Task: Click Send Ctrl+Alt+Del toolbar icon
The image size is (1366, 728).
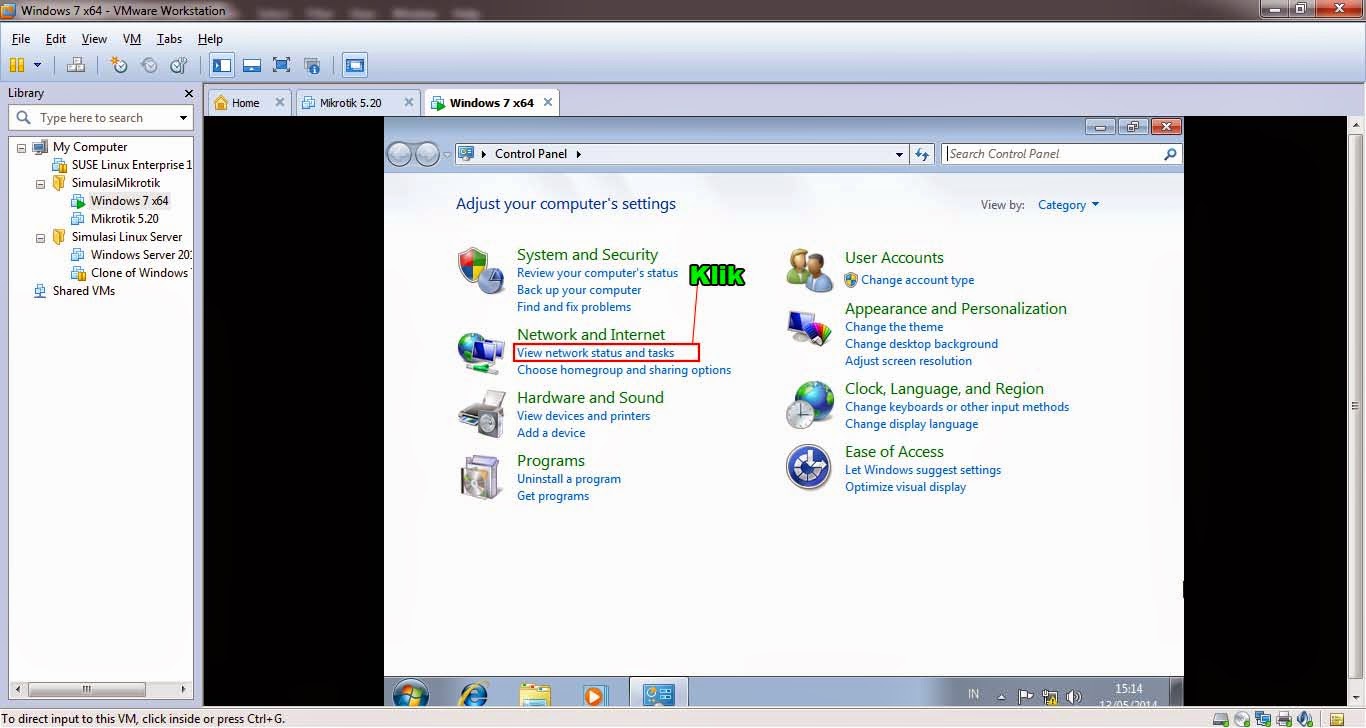Action: [76, 65]
